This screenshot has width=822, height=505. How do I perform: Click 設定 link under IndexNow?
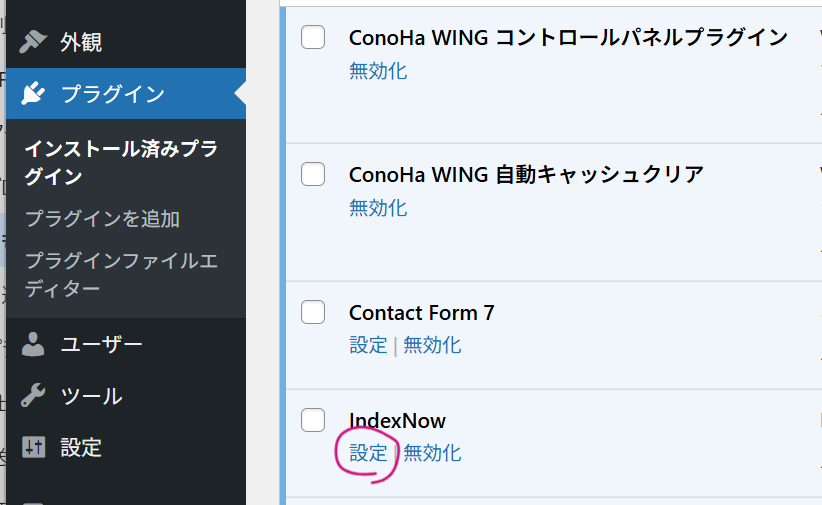368,453
